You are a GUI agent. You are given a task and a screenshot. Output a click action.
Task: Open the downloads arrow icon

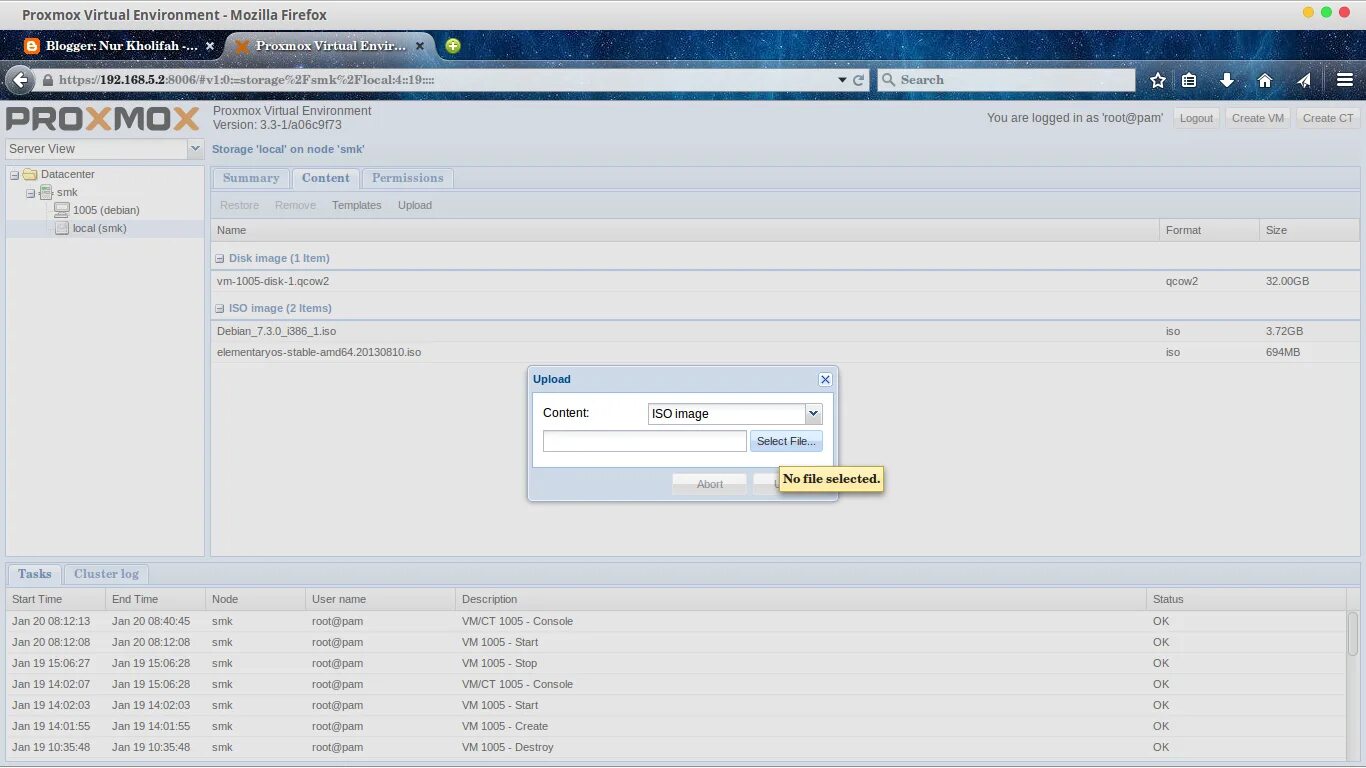click(1227, 80)
